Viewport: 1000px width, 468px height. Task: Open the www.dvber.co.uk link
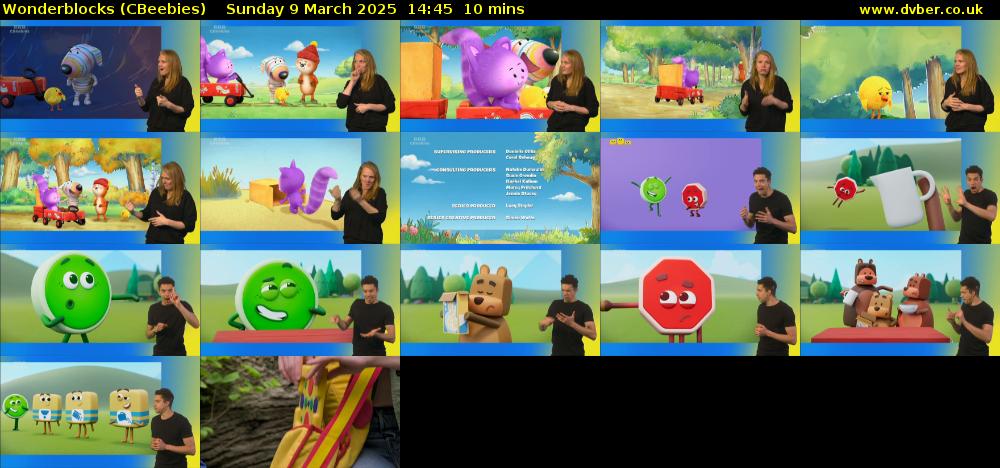tap(921, 10)
